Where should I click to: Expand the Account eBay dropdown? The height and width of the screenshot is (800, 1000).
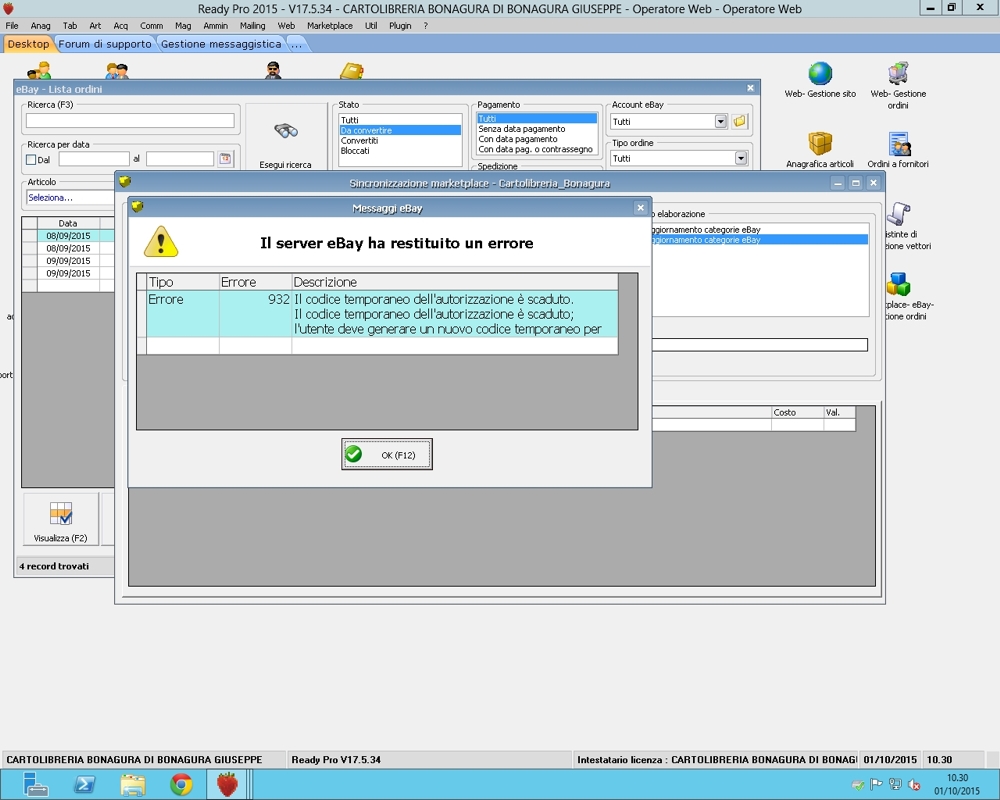(x=721, y=121)
